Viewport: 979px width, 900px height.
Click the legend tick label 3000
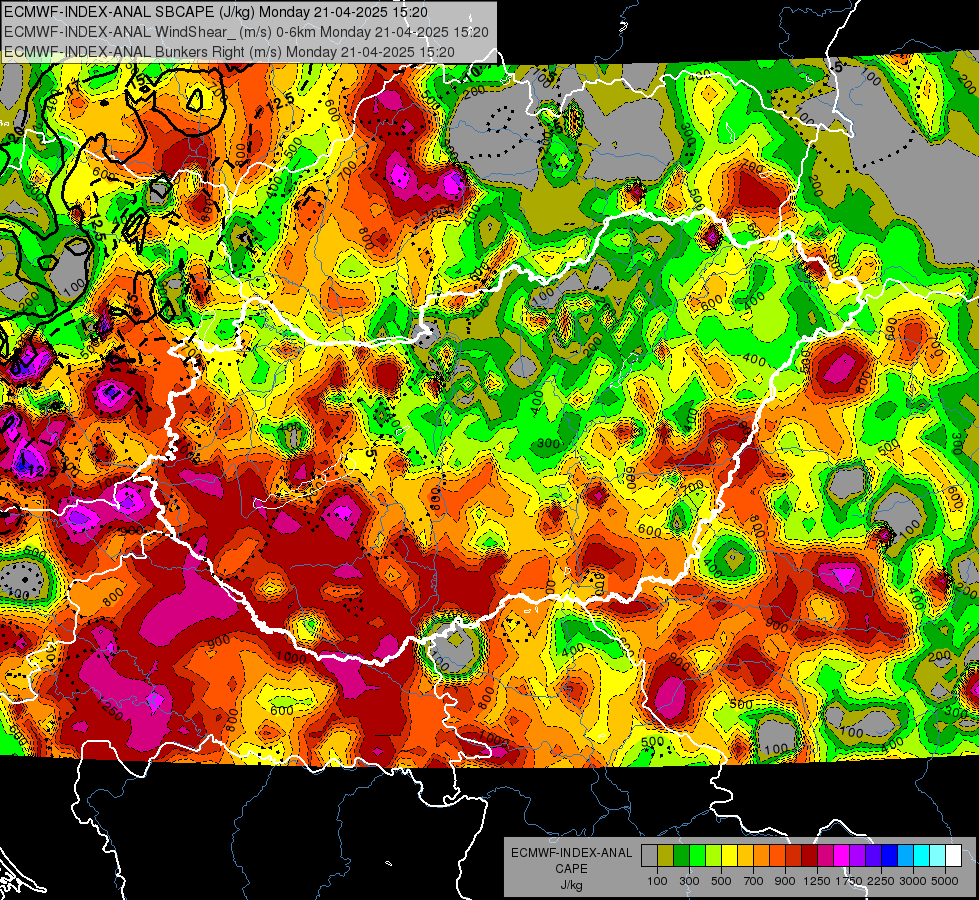click(x=913, y=881)
